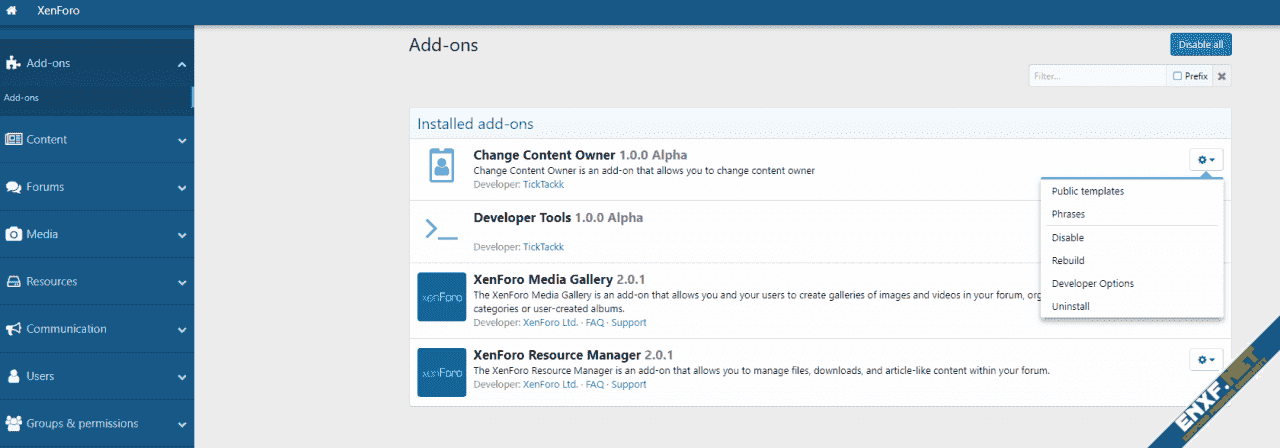Click into the Filter input field
Image resolution: width=1280 pixels, height=448 pixels.
pyautogui.click(x=1097, y=76)
